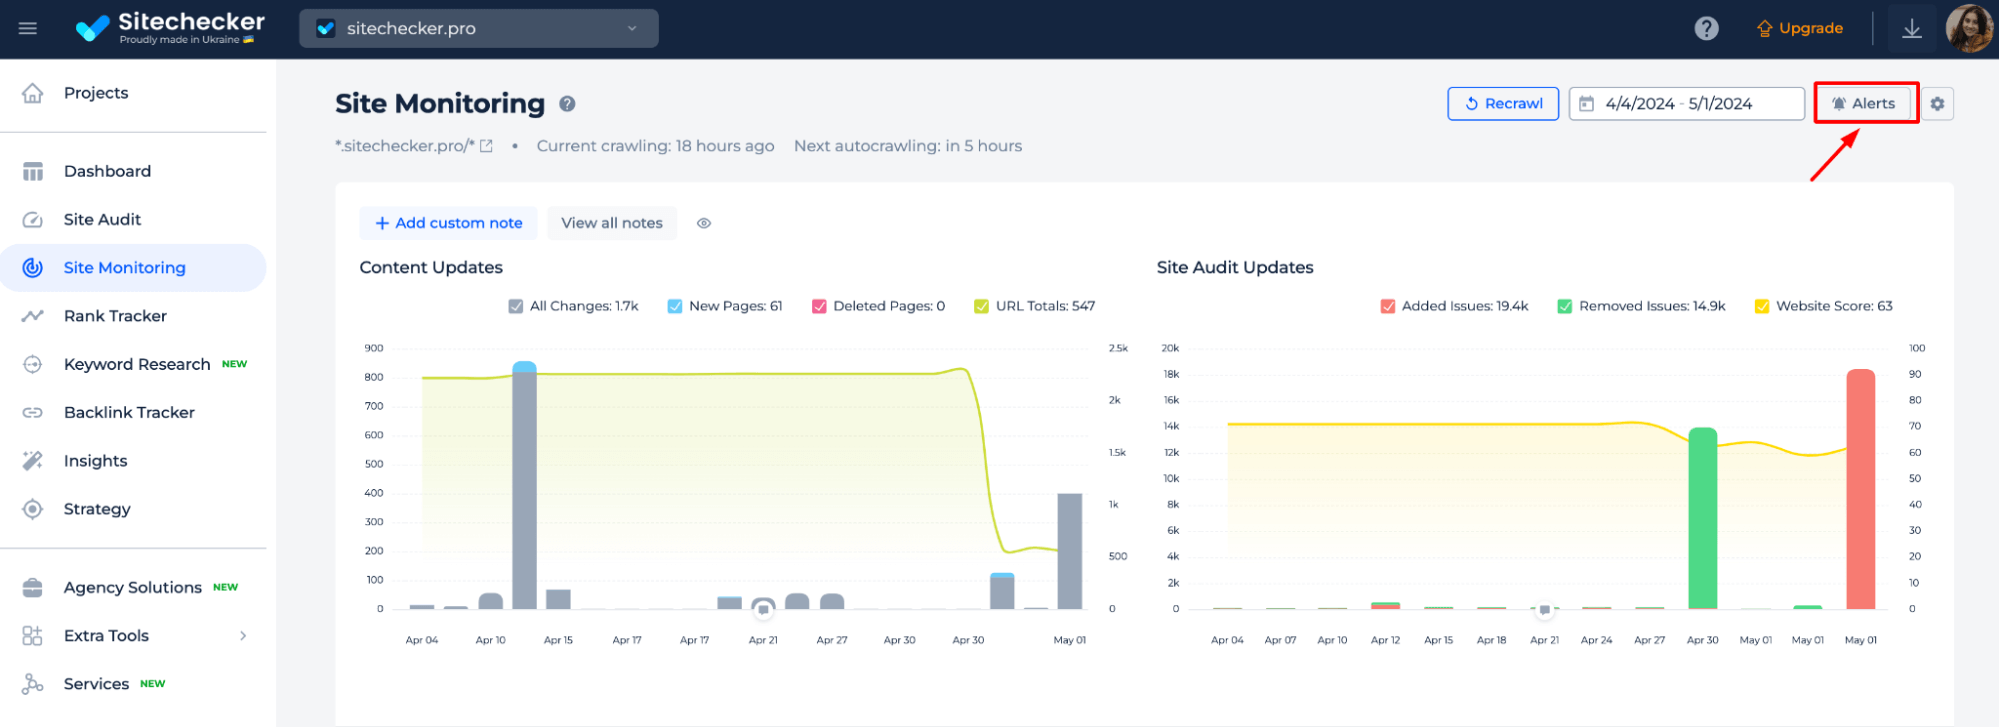1999x728 pixels.
Task: Click the Keyword Research icon
Action: [33, 364]
